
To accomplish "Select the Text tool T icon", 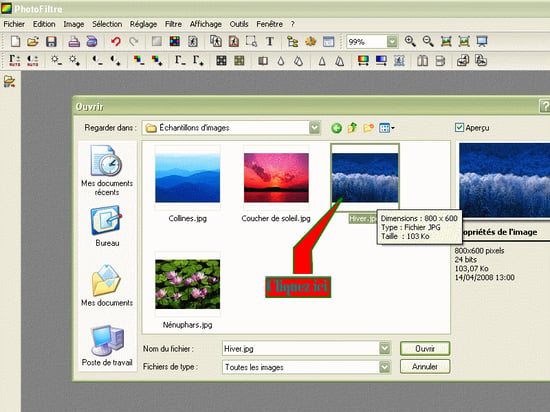I will click(x=269, y=41).
